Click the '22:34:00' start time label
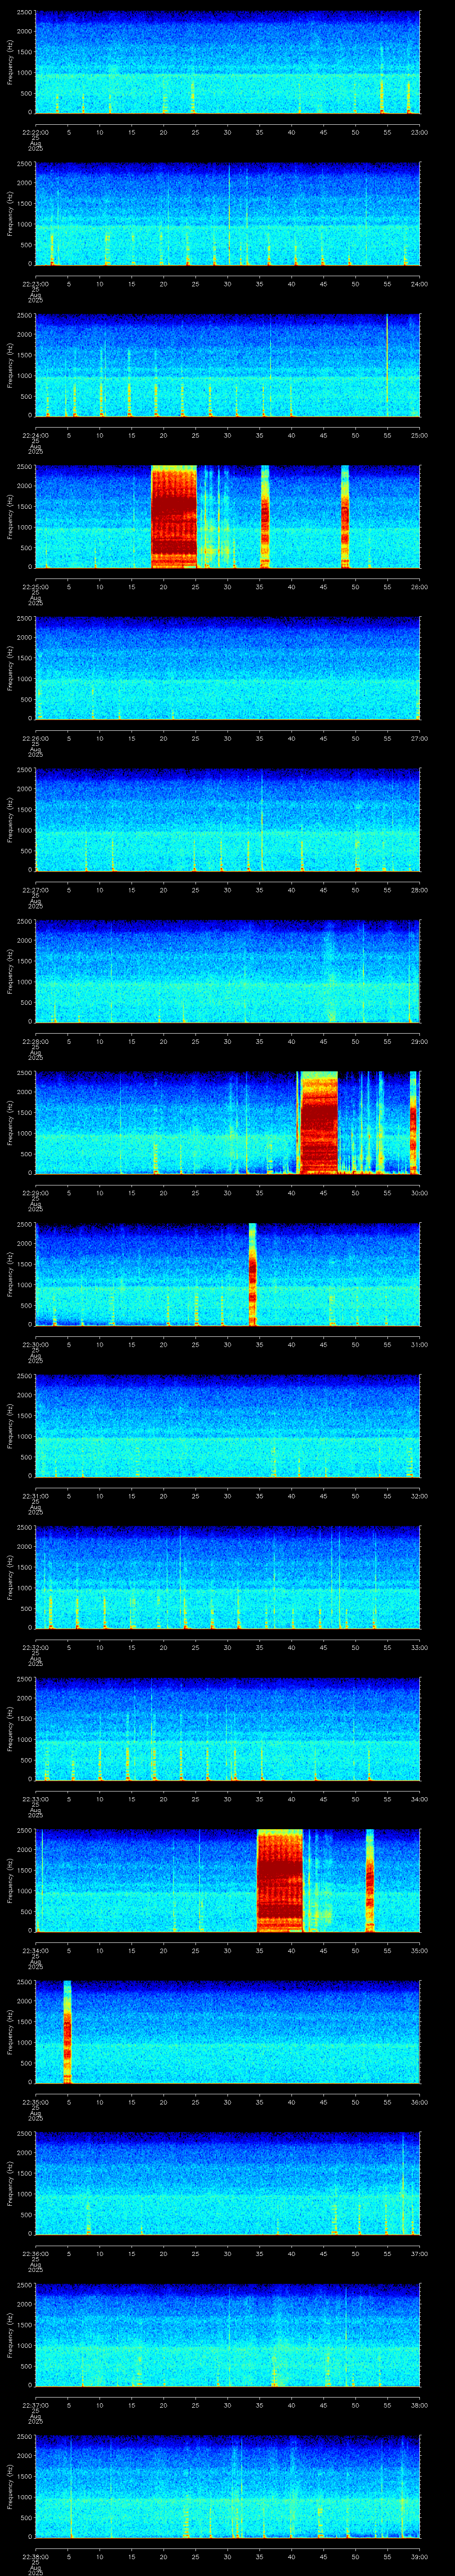Screen dimensions: 455x2576 point(36,1950)
